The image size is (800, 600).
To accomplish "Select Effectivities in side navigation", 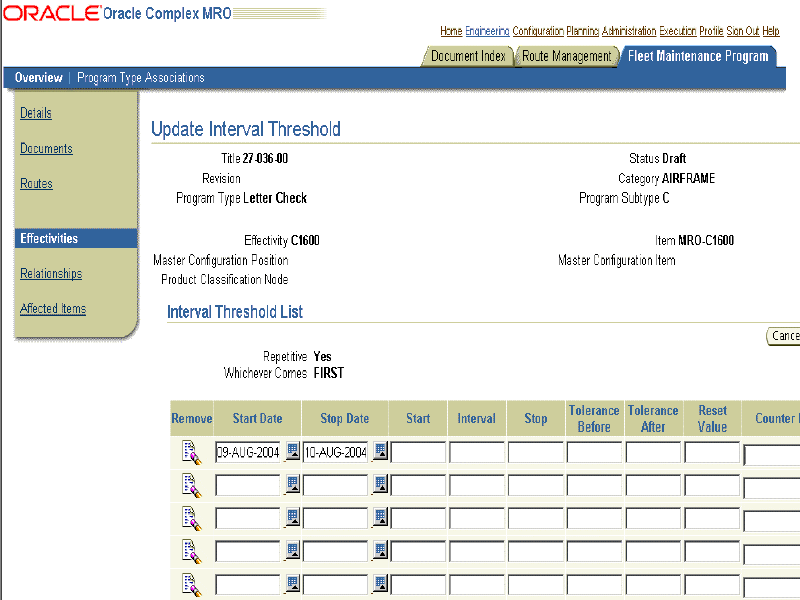I will pos(76,238).
